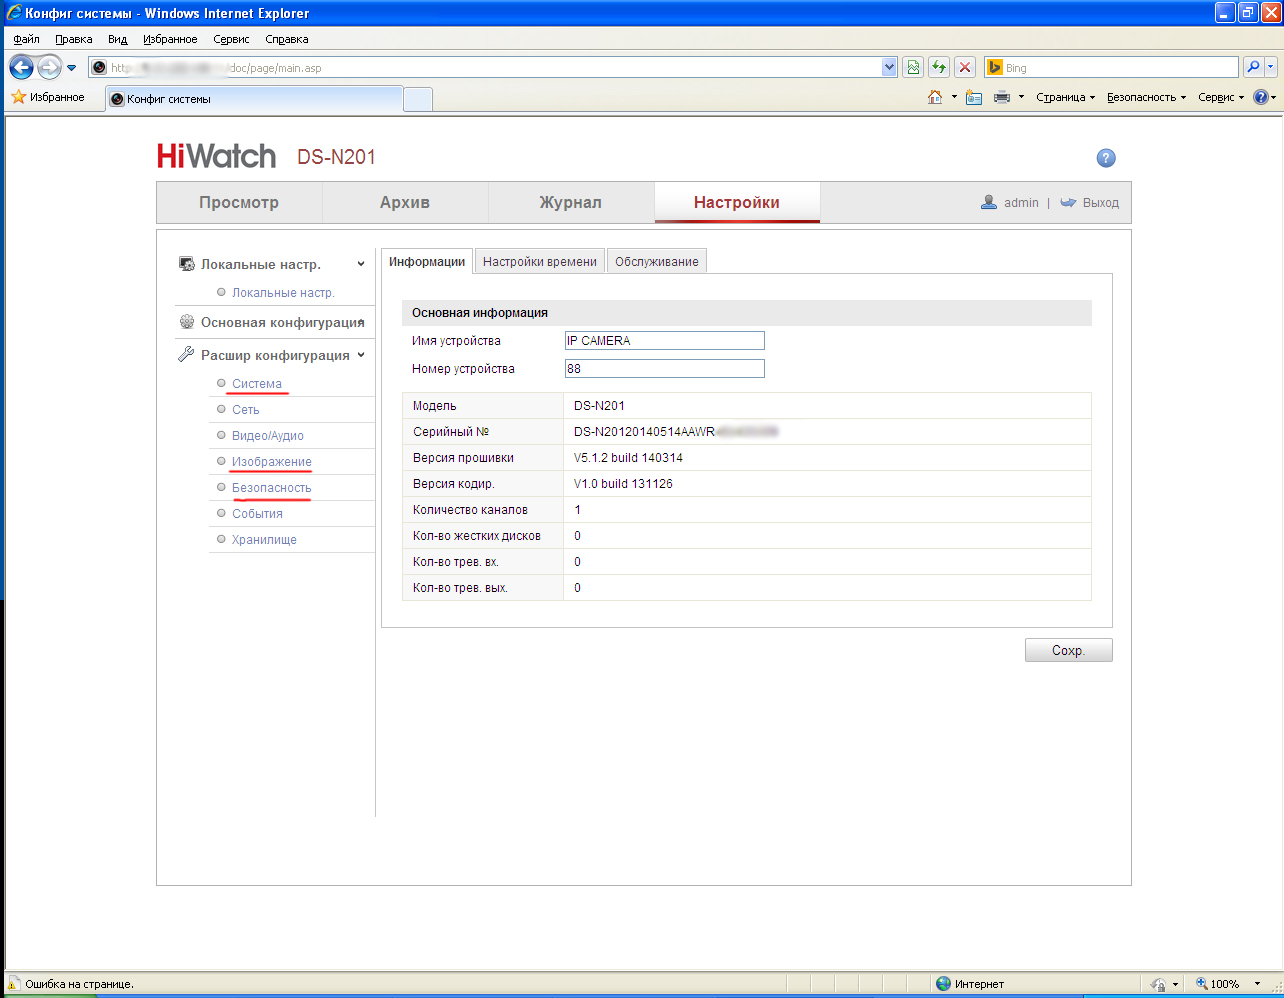Click the printer icon in command bar

coord(1002,97)
